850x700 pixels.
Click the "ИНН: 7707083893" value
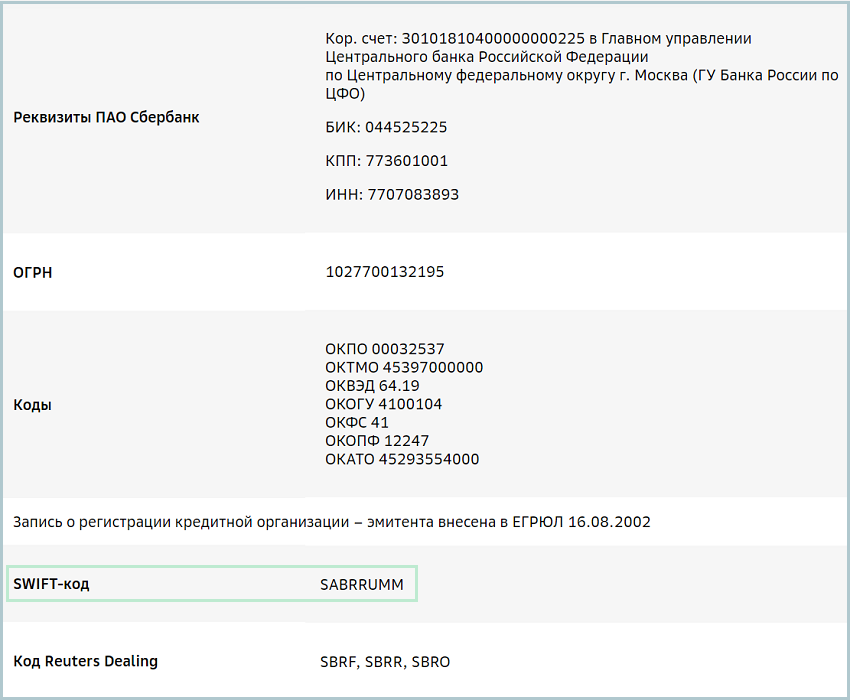click(392, 194)
